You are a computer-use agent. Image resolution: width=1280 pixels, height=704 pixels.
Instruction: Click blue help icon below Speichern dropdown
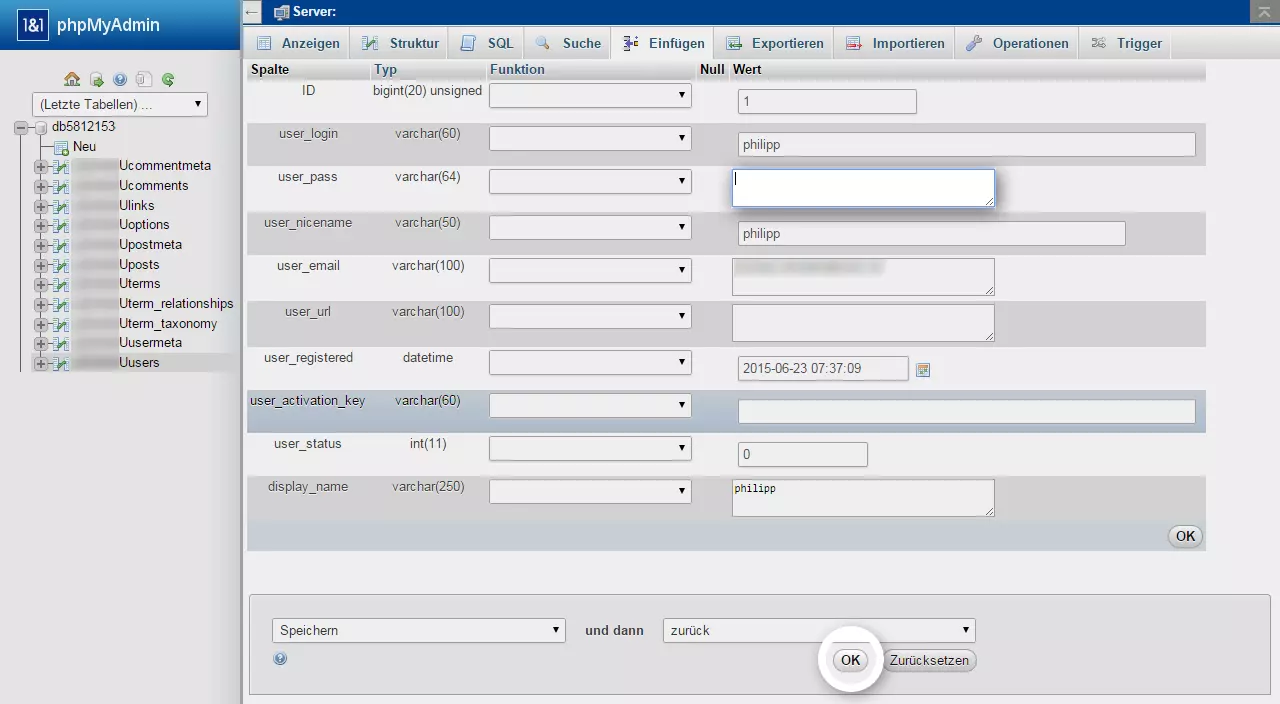(x=280, y=658)
